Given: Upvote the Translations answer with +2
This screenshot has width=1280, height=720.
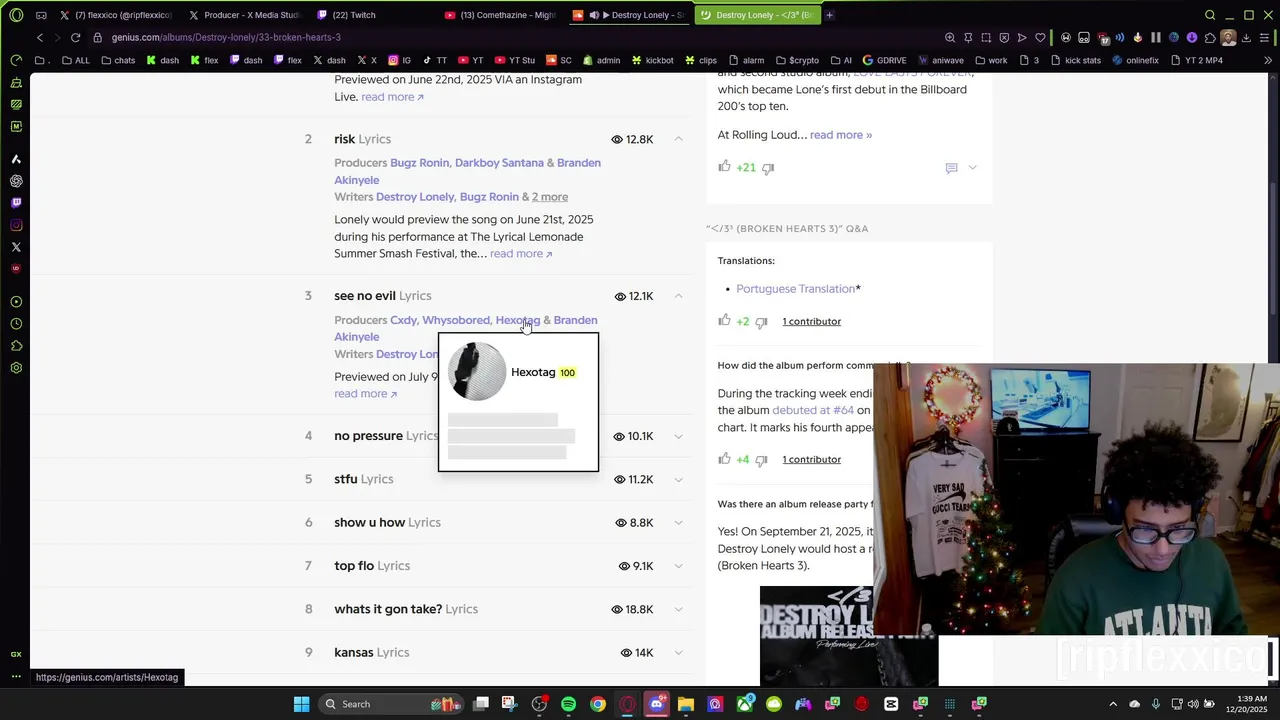Looking at the screenshot, I should point(724,321).
